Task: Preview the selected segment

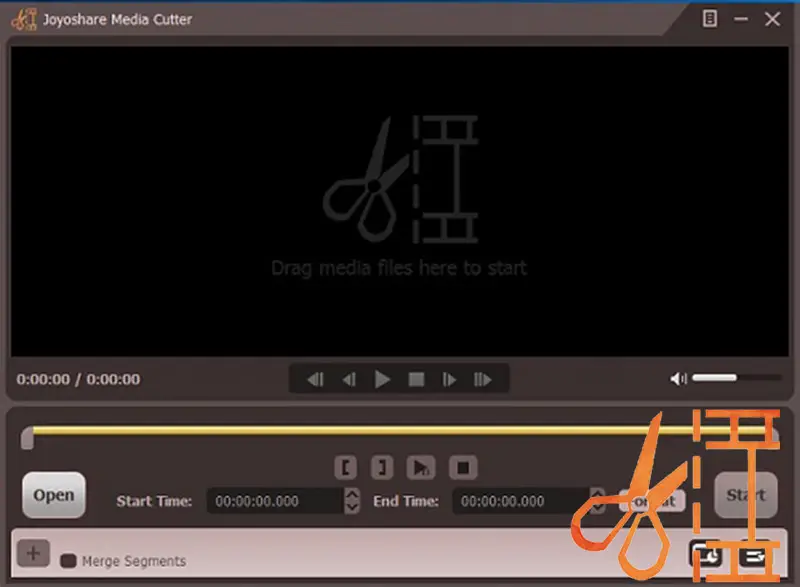Action: [421, 467]
